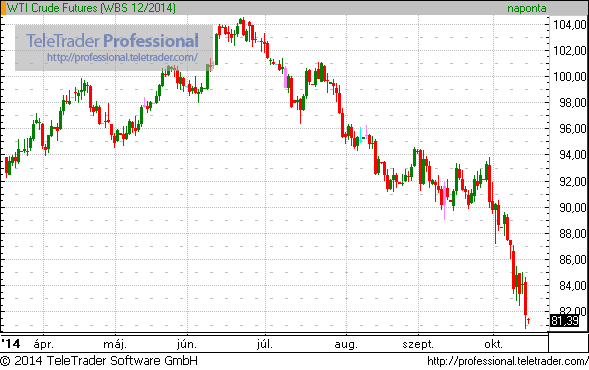Viewport: 589px width, 370px height.
Task: Click the 'jún.' month label
Action: [187, 344]
